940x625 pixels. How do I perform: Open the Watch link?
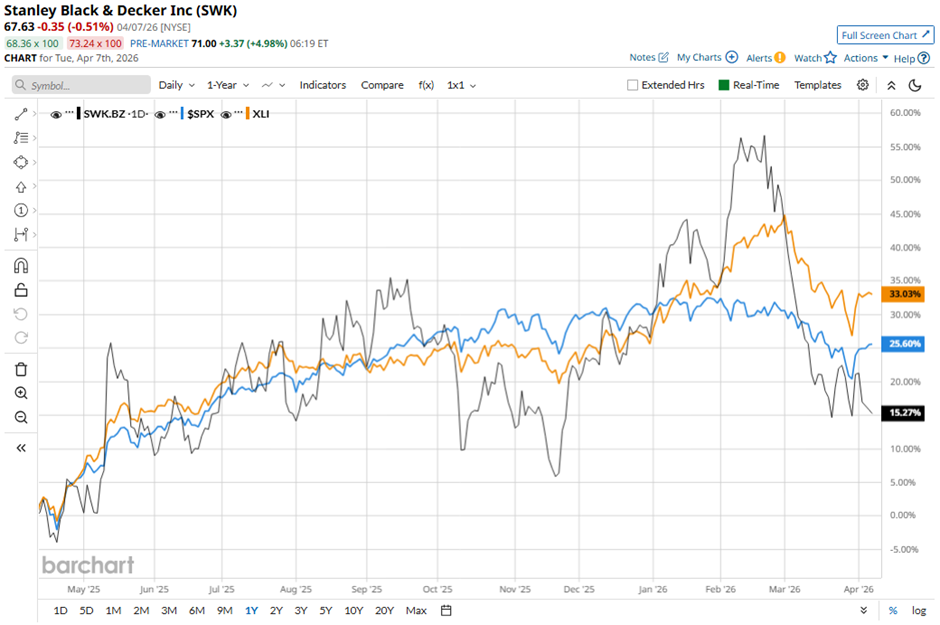pyautogui.click(x=808, y=58)
